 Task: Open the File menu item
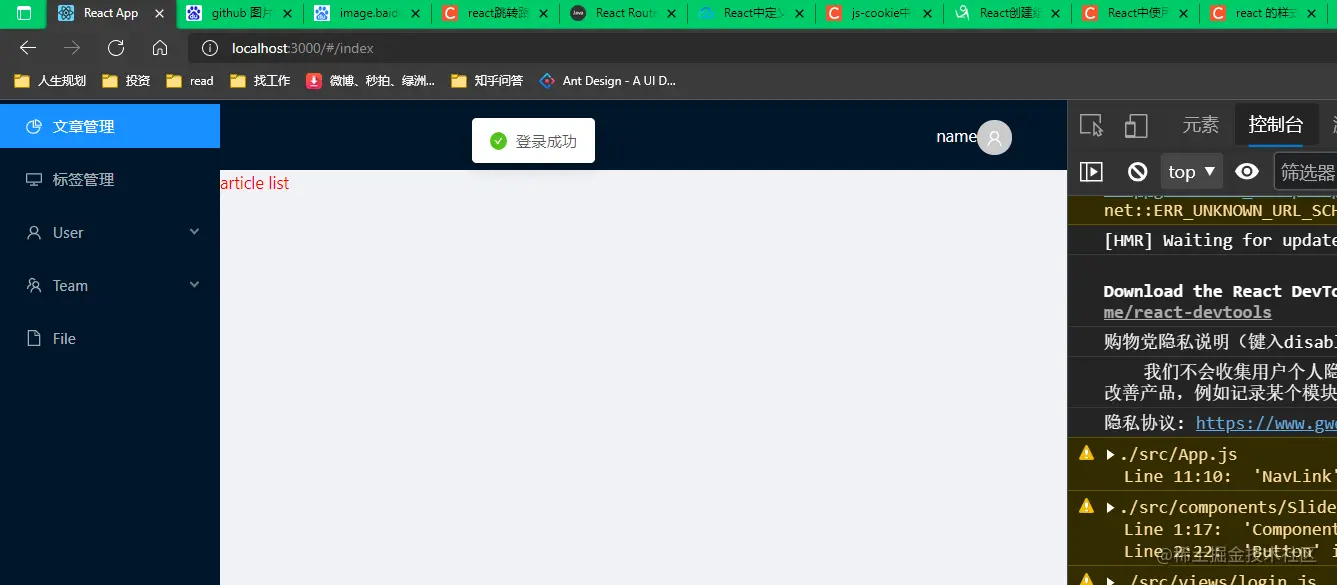pos(110,338)
